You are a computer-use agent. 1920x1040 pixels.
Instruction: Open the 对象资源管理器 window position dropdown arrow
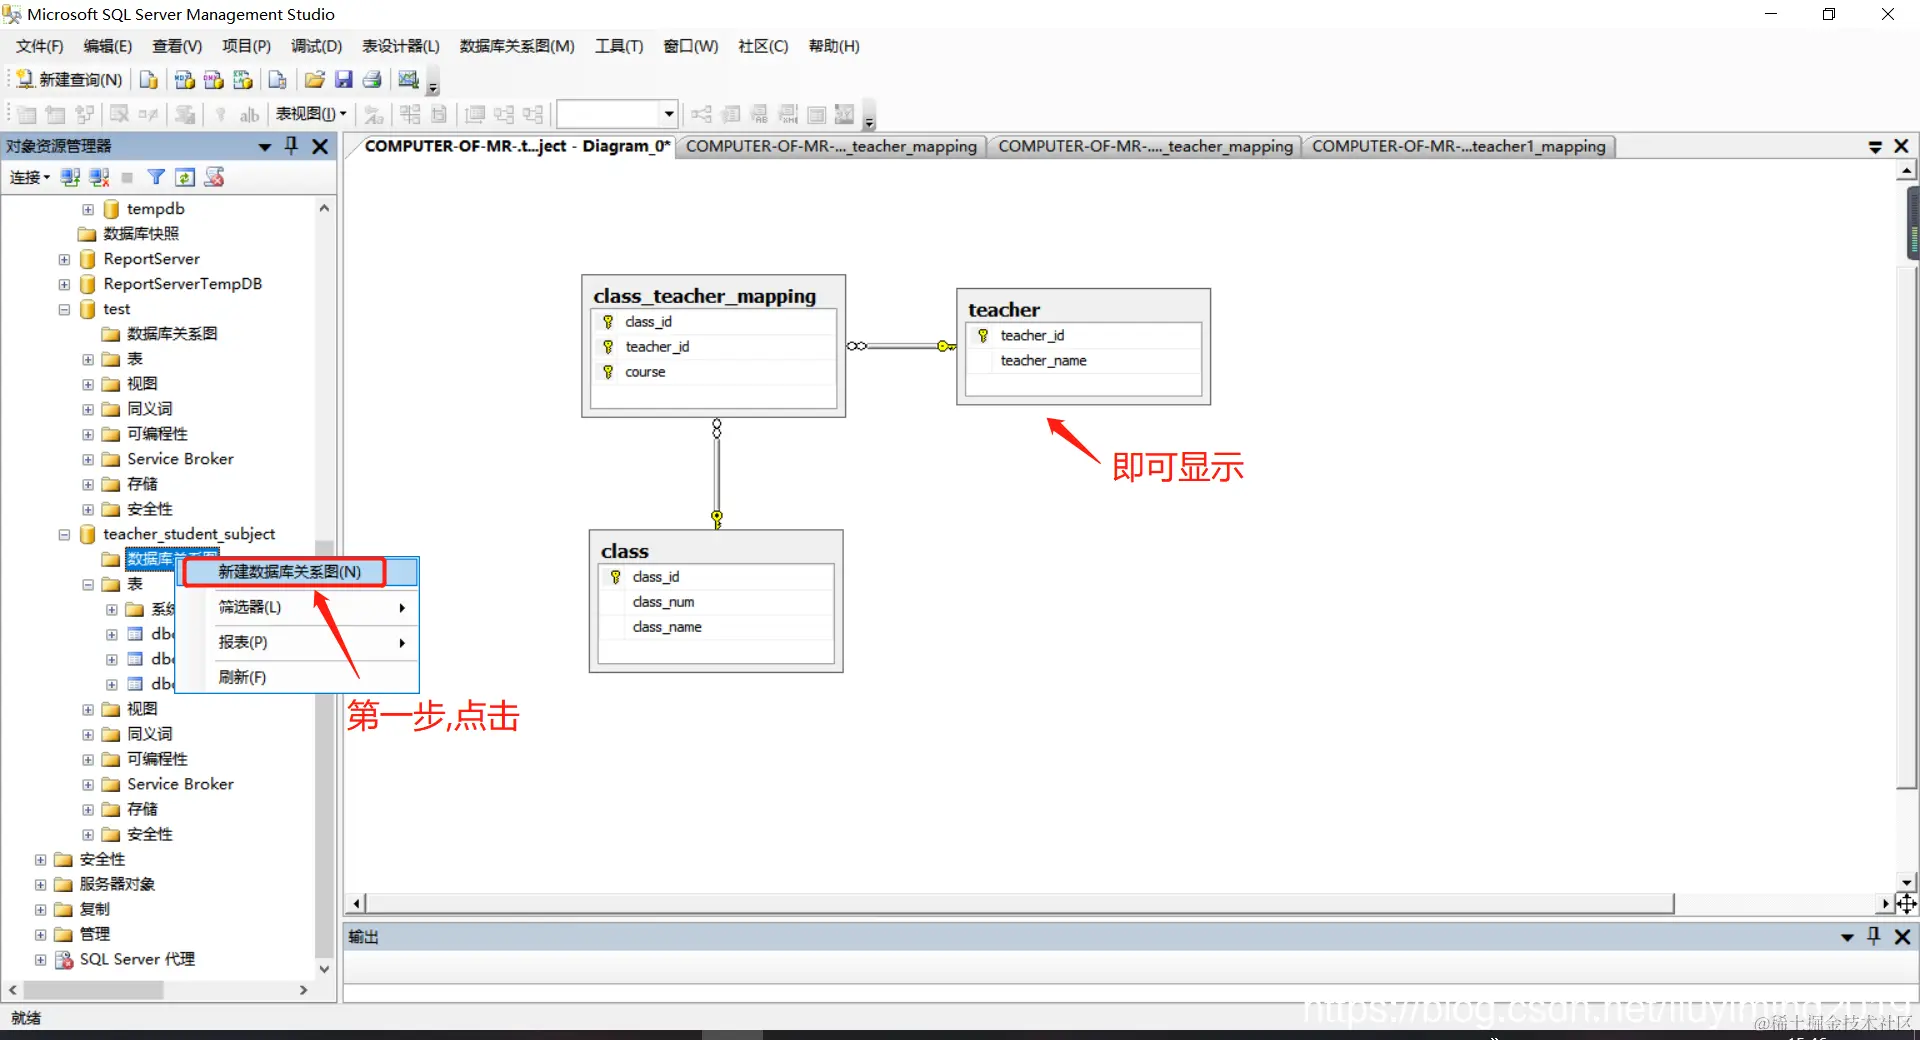[x=265, y=147]
